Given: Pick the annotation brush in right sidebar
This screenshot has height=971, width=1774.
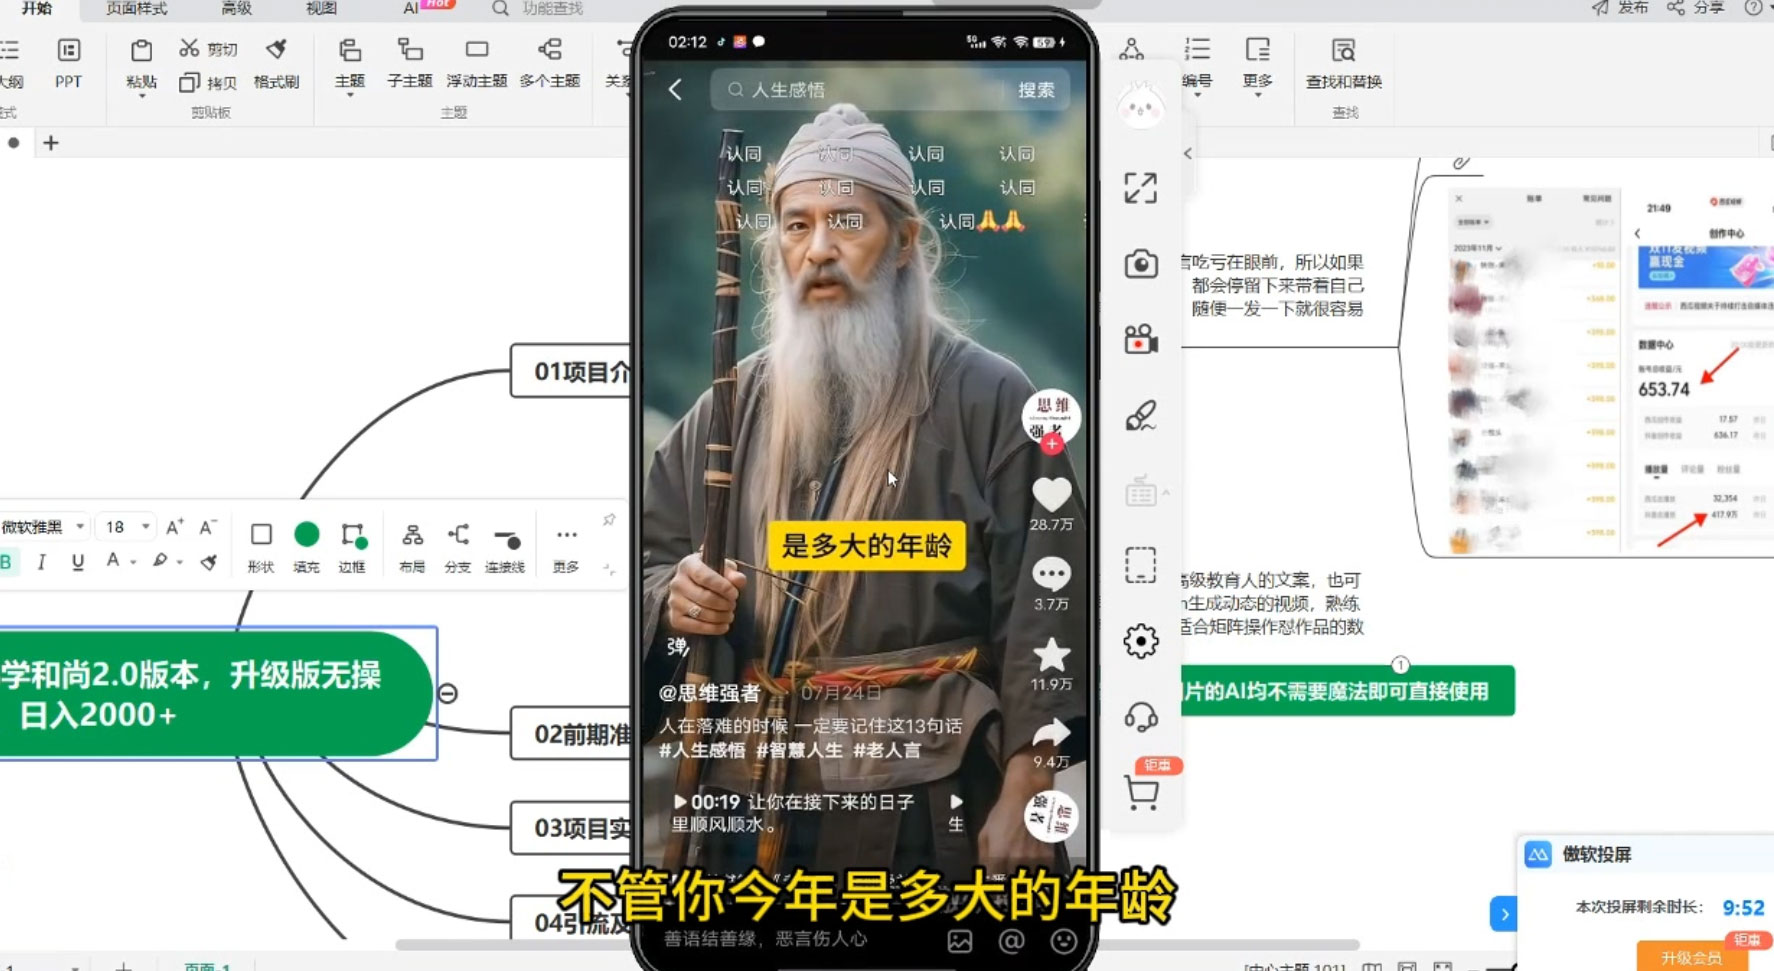Looking at the screenshot, I should point(1140,415).
